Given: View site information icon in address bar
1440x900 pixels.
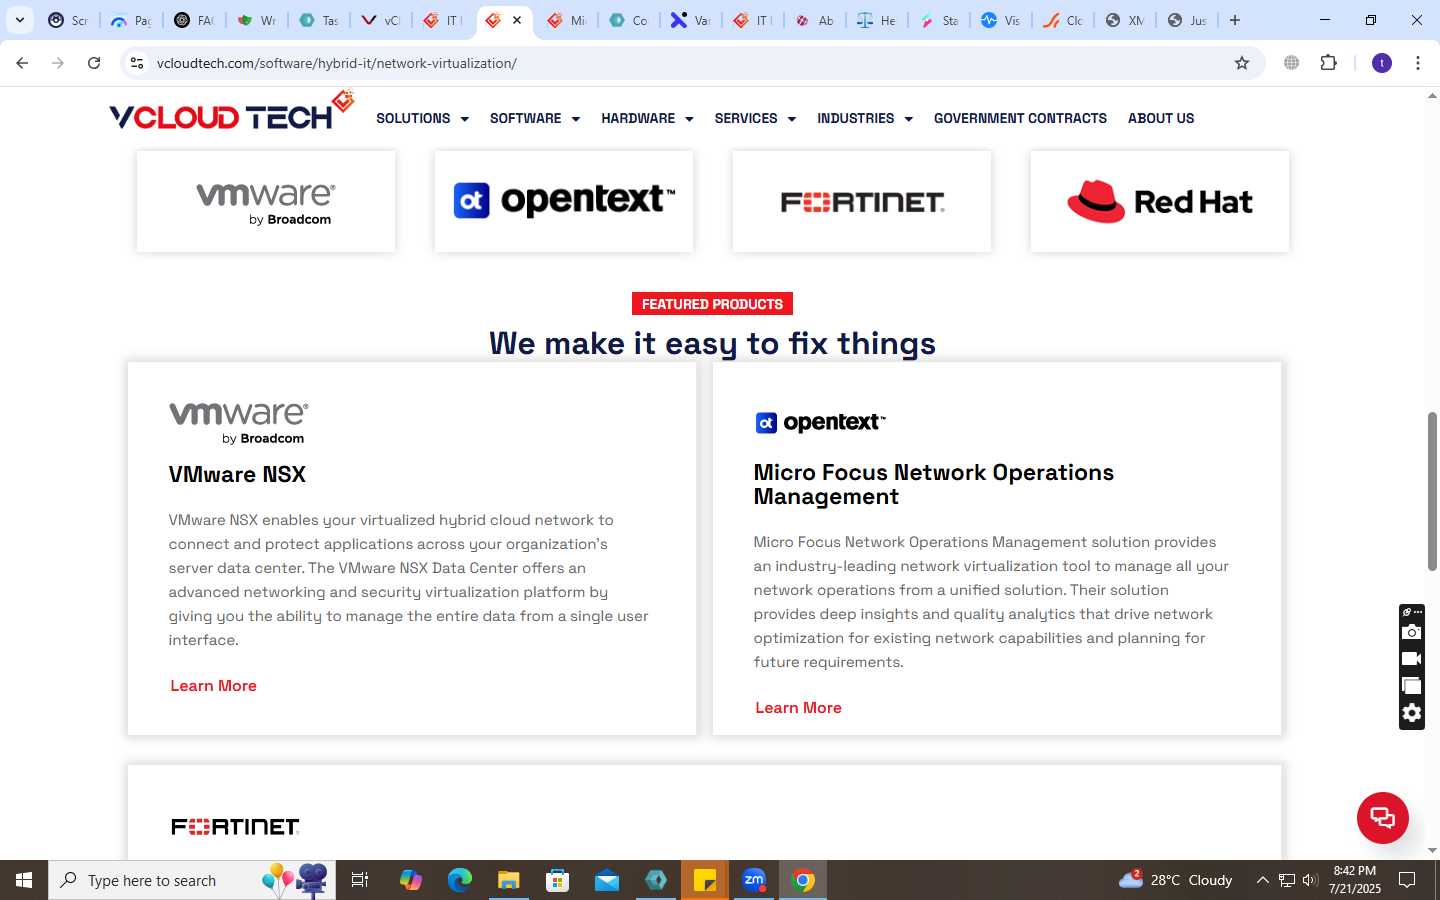Looking at the screenshot, I should tap(137, 63).
